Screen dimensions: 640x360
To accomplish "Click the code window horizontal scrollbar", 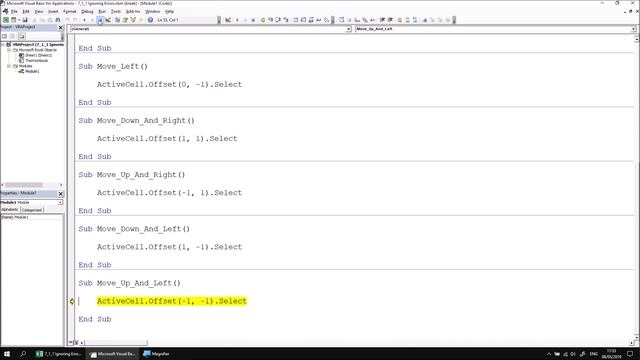I will [x=116, y=343].
